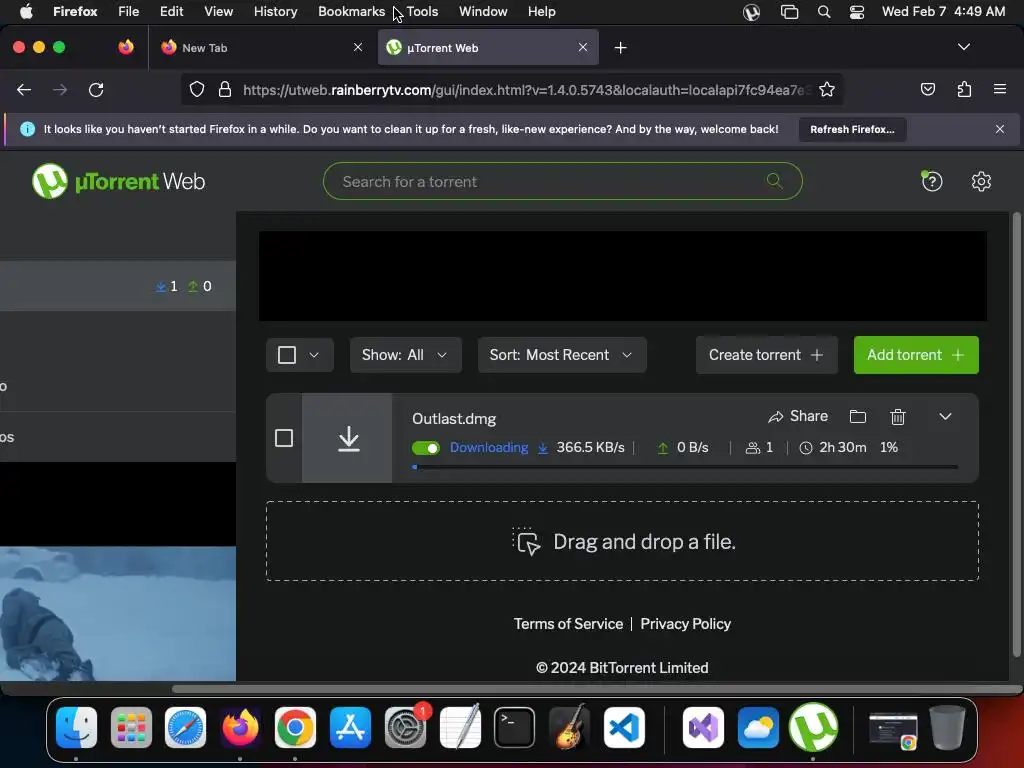The height and width of the screenshot is (768, 1024).
Task: Click the browser address bar URL
Action: click(526, 89)
